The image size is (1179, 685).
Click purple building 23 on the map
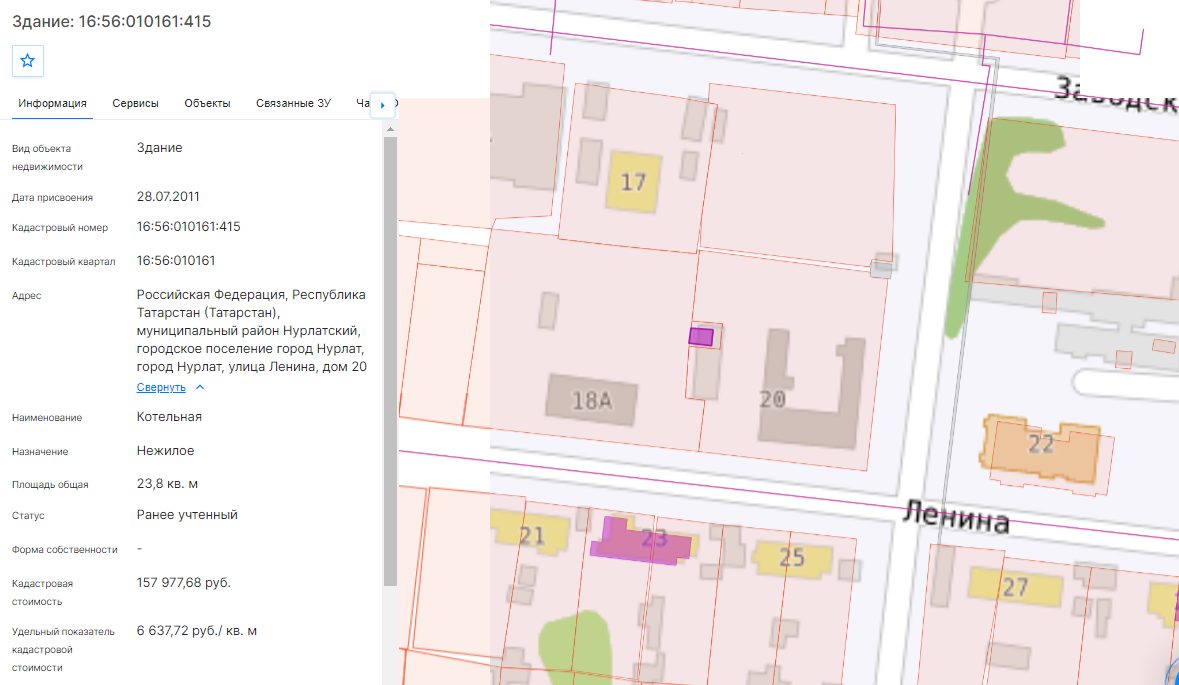[x=641, y=541]
